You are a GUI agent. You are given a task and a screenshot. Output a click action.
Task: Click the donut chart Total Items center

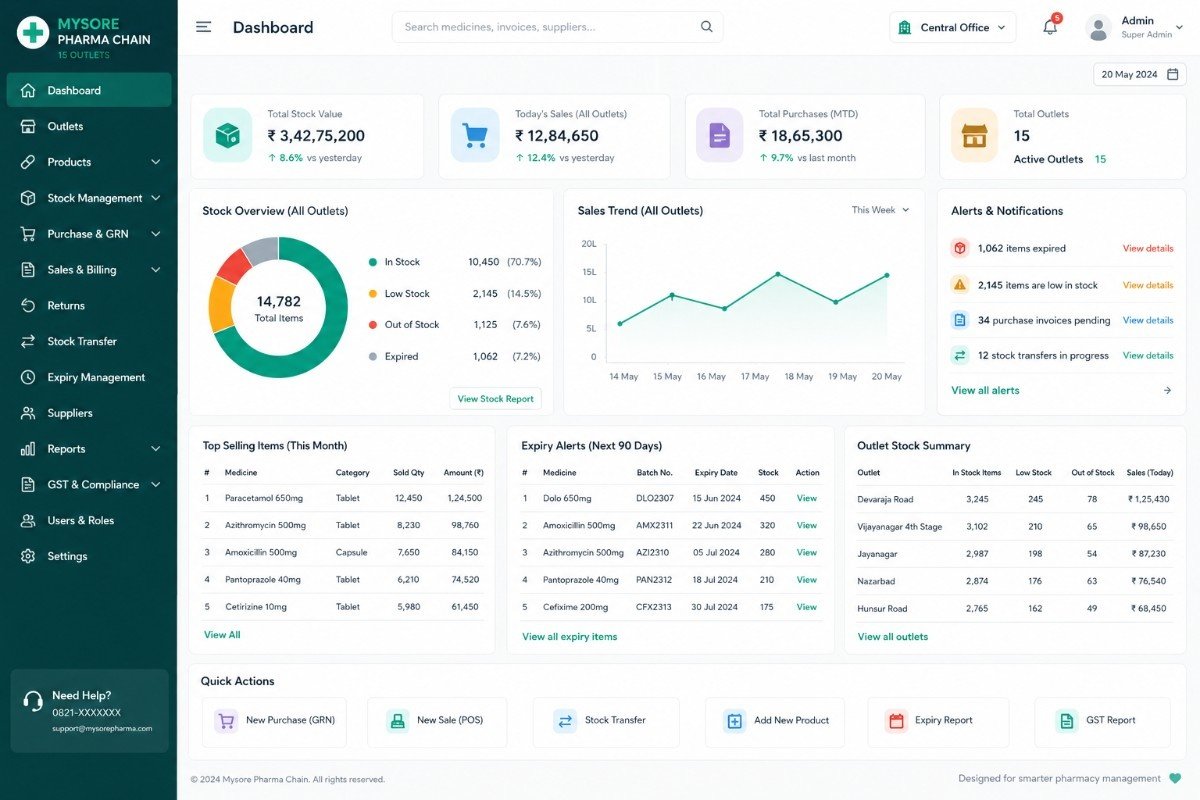[278, 307]
